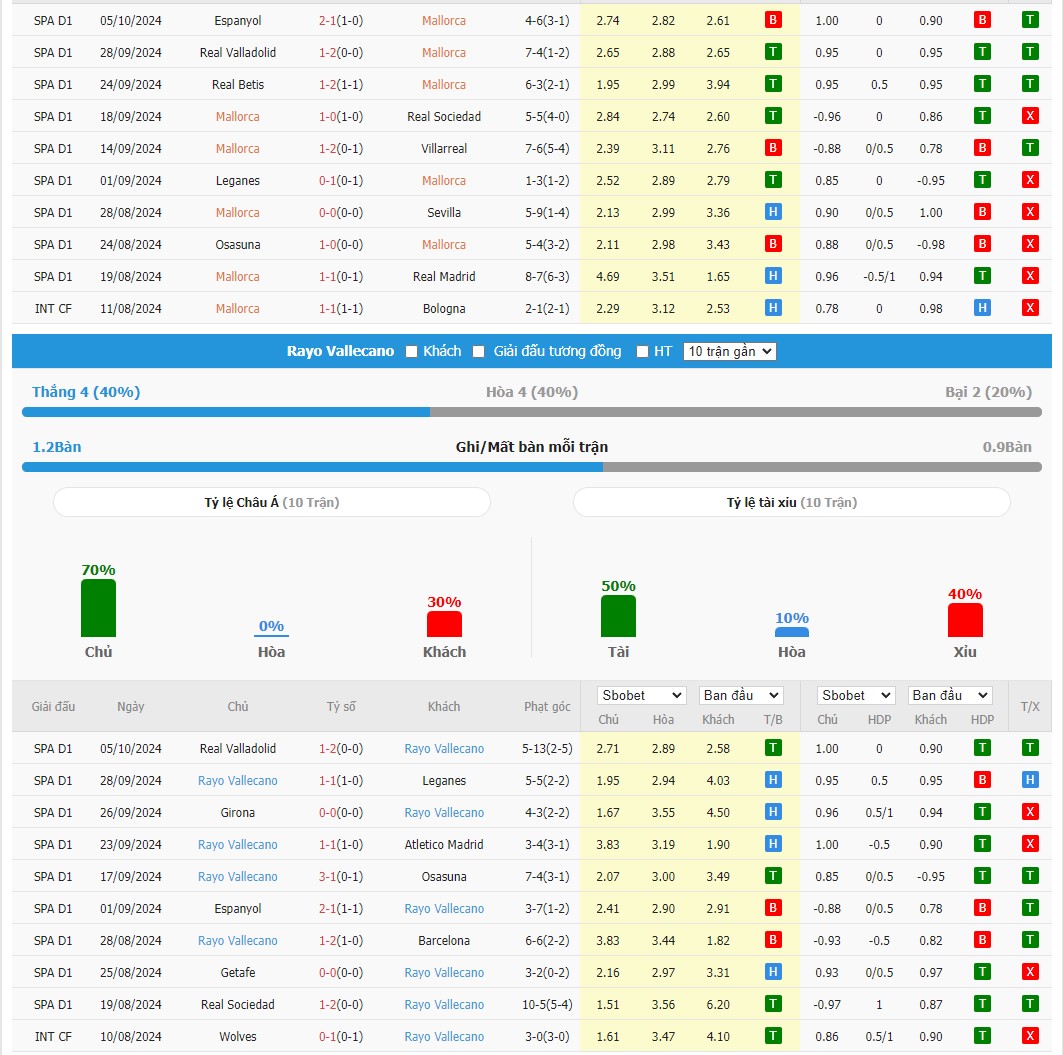Click green T badge in Mallorca vs Villarreal row
The width and height of the screenshot is (1063, 1055).
tap(1030, 148)
